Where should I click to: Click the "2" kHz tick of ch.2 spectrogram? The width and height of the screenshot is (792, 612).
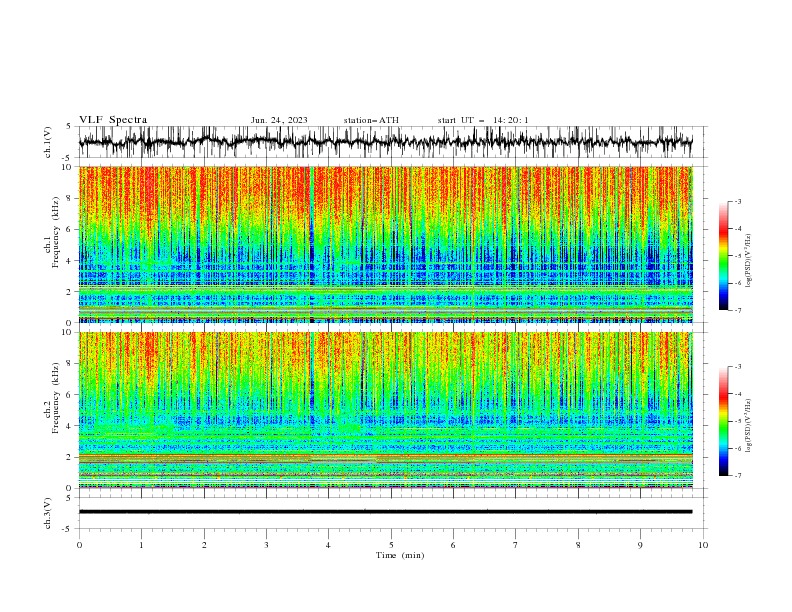point(71,457)
